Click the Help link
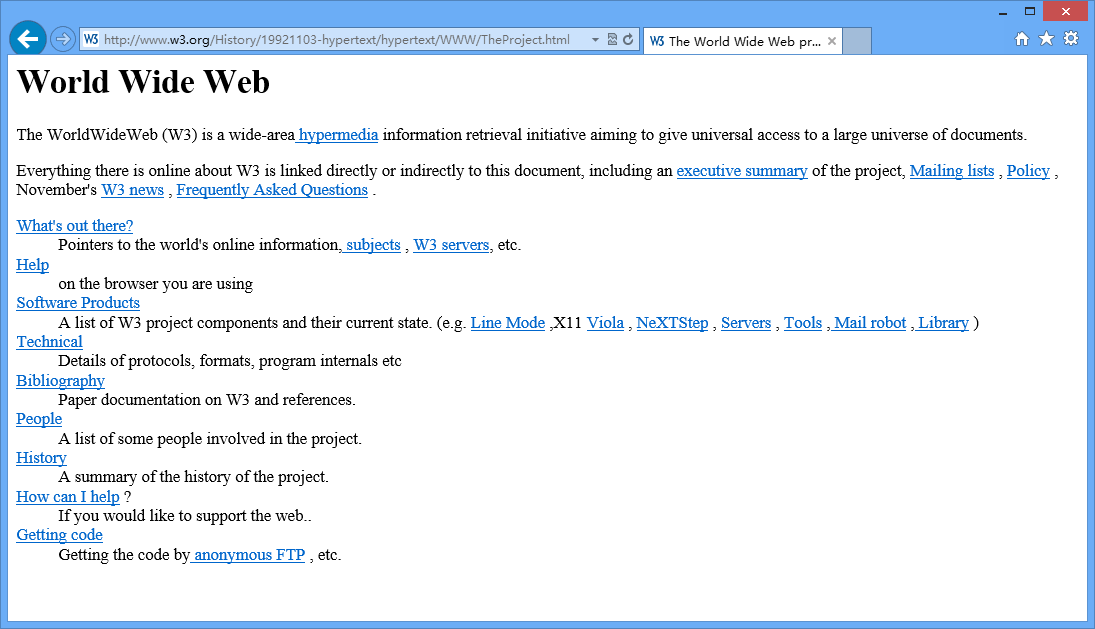The width and height of the screenshot is (1095, 629). click(33, 265)
